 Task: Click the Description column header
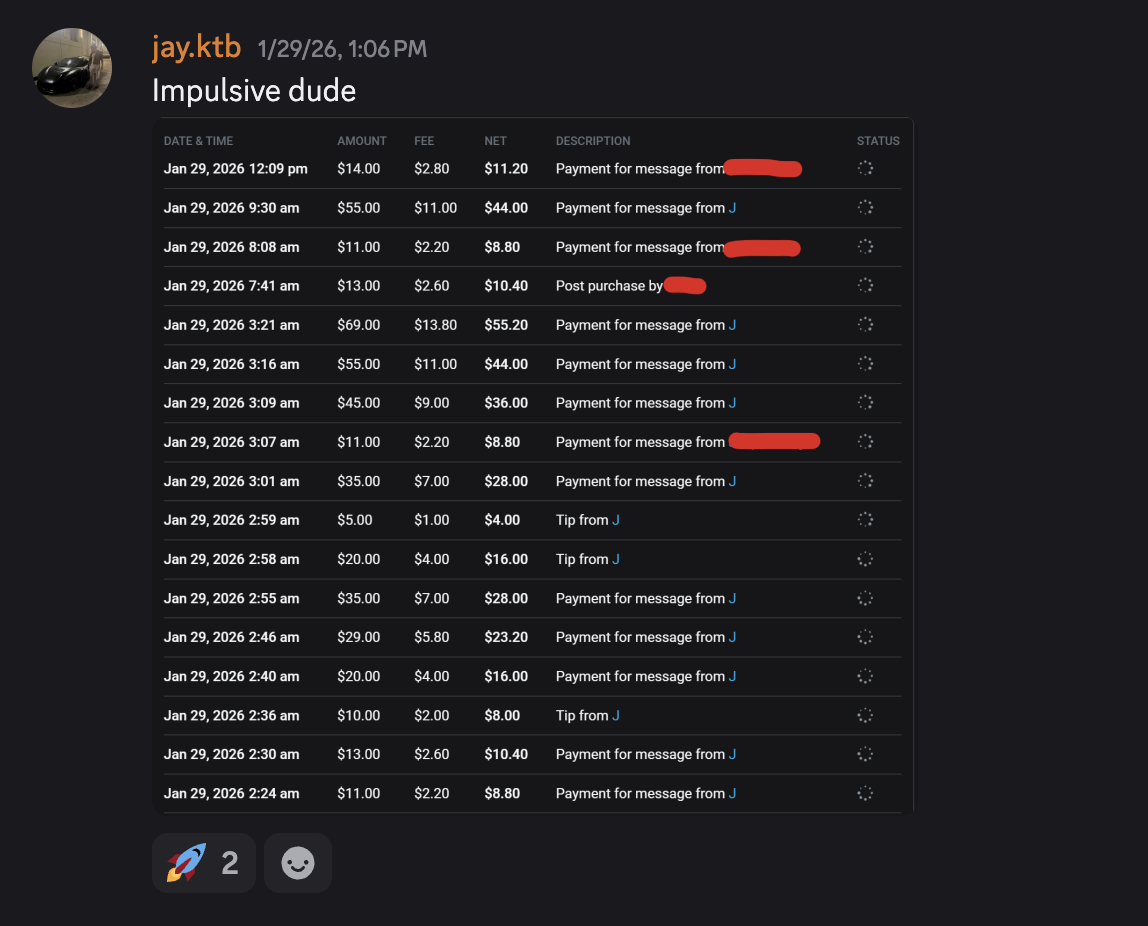click(593, 141)
